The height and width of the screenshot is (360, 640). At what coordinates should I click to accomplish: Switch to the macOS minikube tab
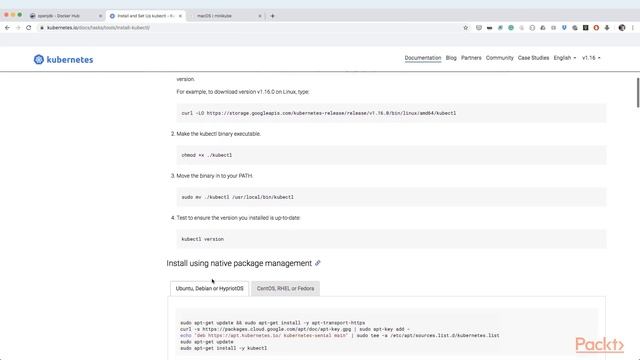225,16
